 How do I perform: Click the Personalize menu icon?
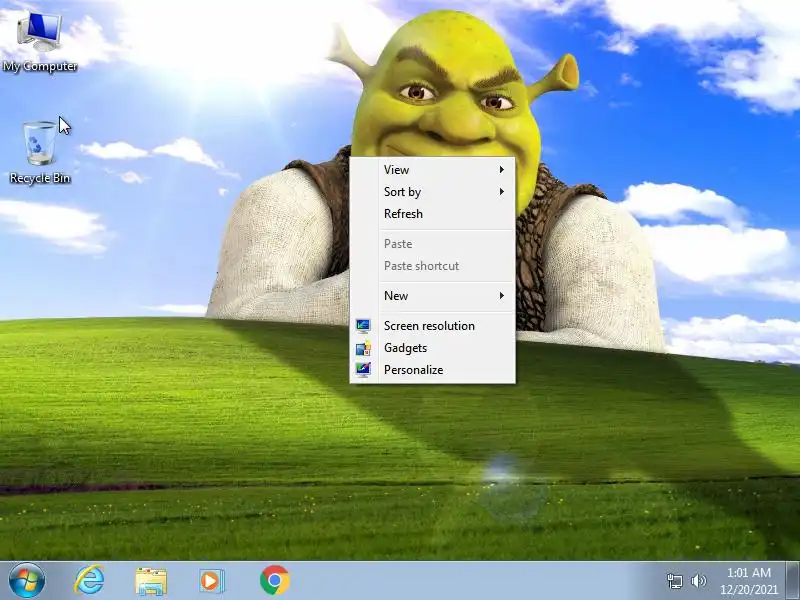click(x=363, y=370)
